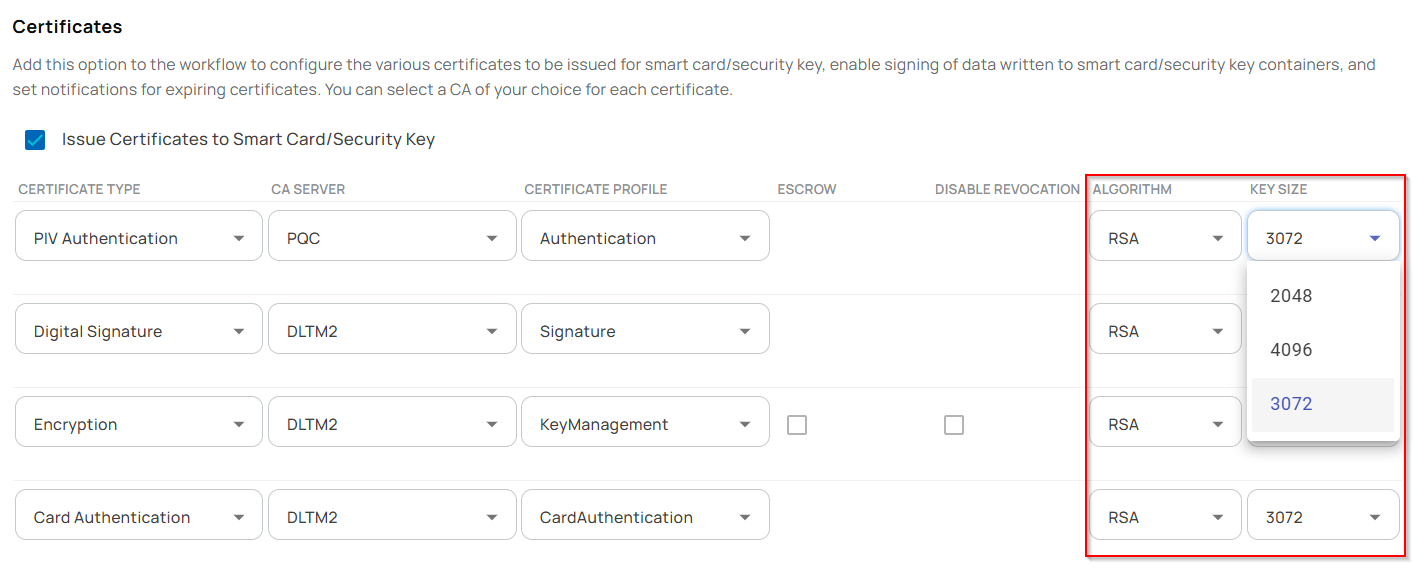This screenshot has height=568, width=1413.
Task: Choose 4096 from key size list
Action: coord(1291,350)
